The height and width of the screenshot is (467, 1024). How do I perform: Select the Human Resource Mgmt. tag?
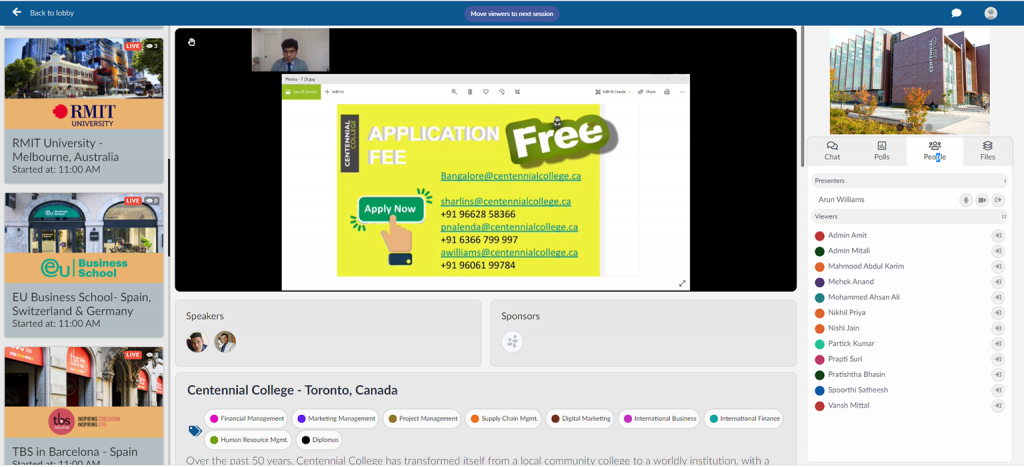click(x=248, y=440)
